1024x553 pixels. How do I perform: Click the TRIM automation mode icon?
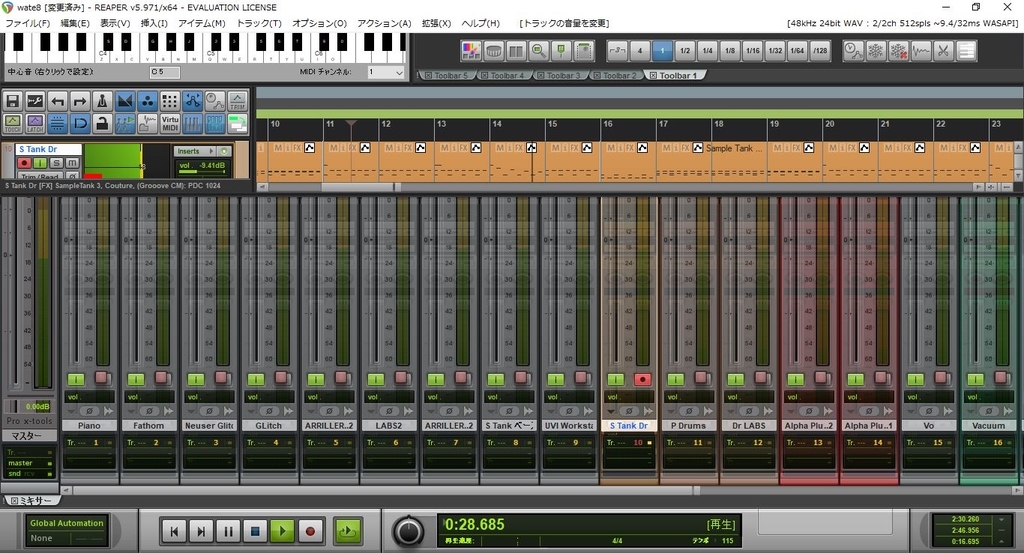[238, 101]
